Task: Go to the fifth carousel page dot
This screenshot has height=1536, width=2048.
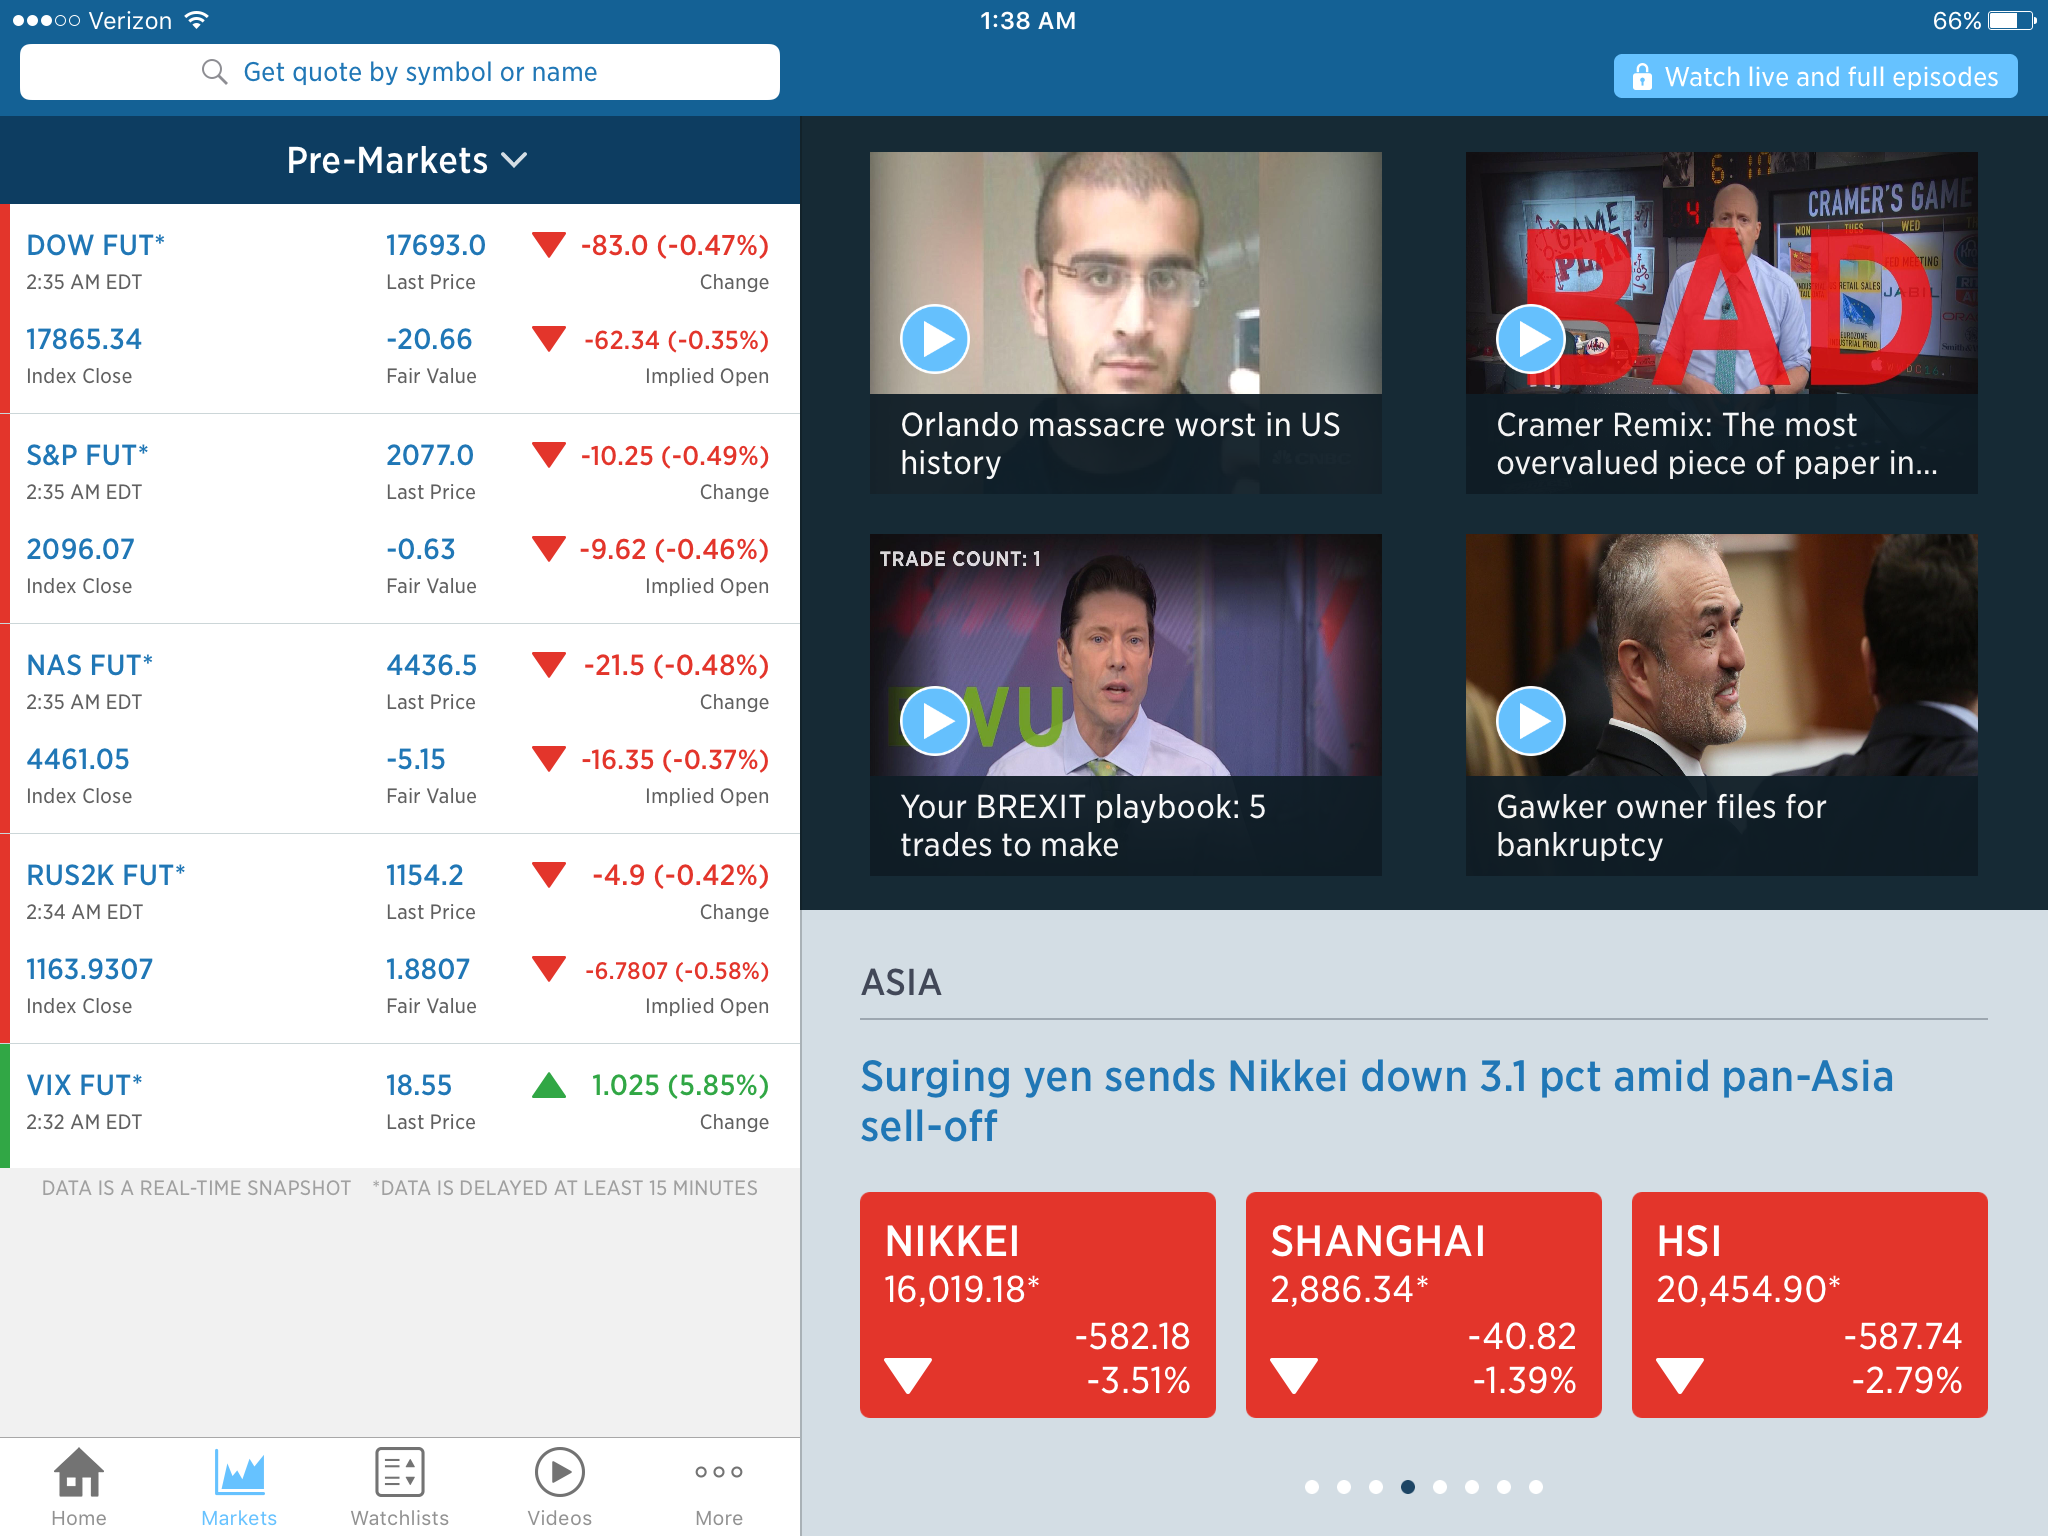Action: click(1440, 1487)
